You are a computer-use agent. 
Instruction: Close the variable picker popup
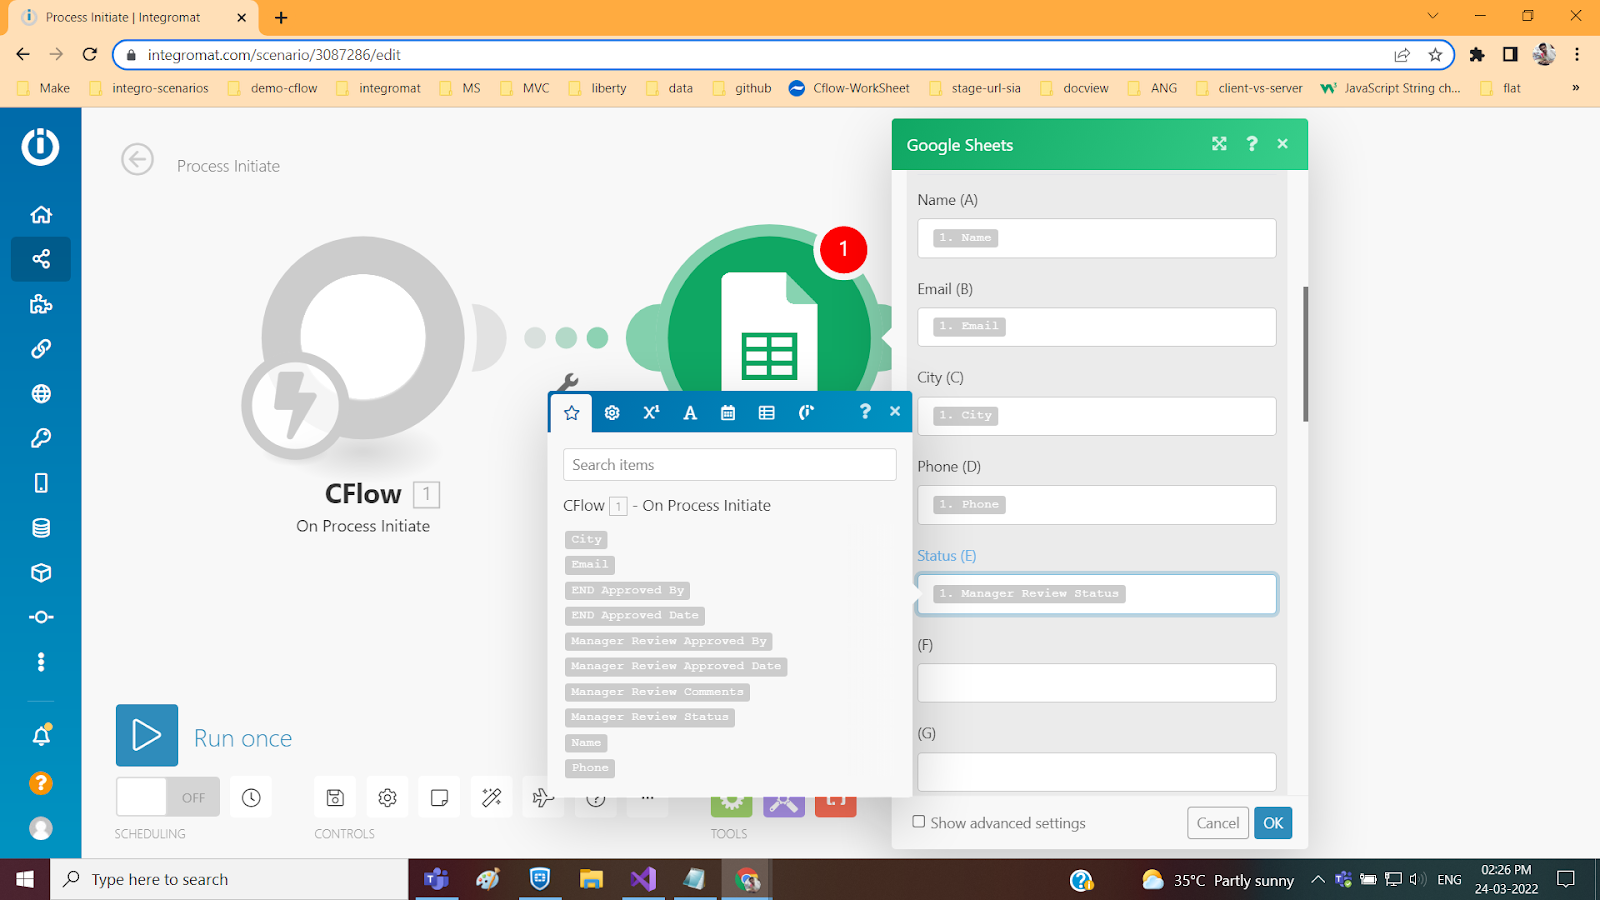pos(895,411)
